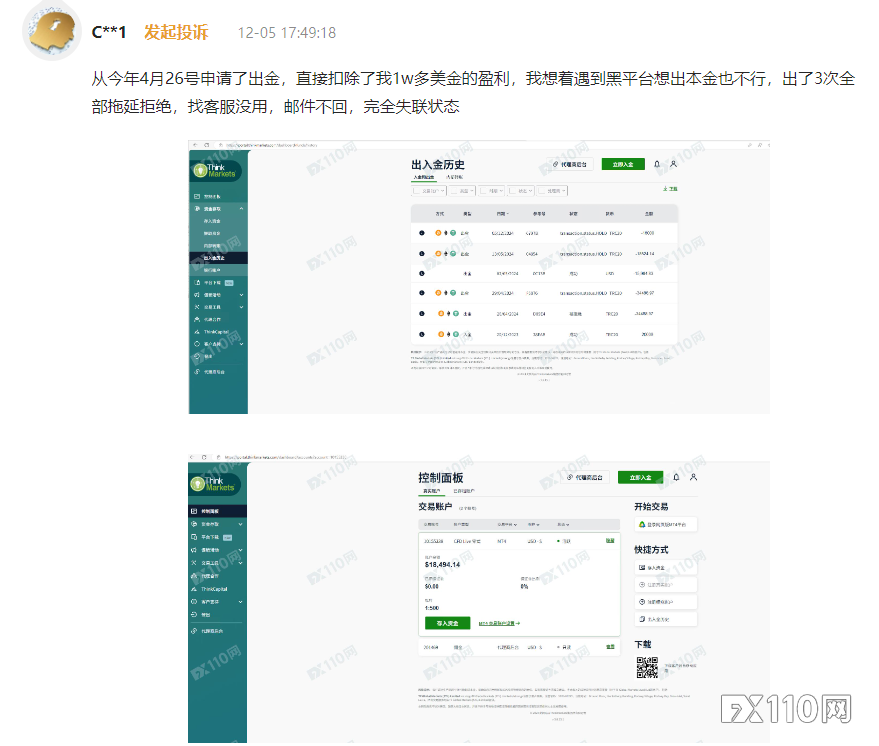
Task: Open the 控制面板 screenshot image
Action: pyautogui.click(x=479, y=599)
